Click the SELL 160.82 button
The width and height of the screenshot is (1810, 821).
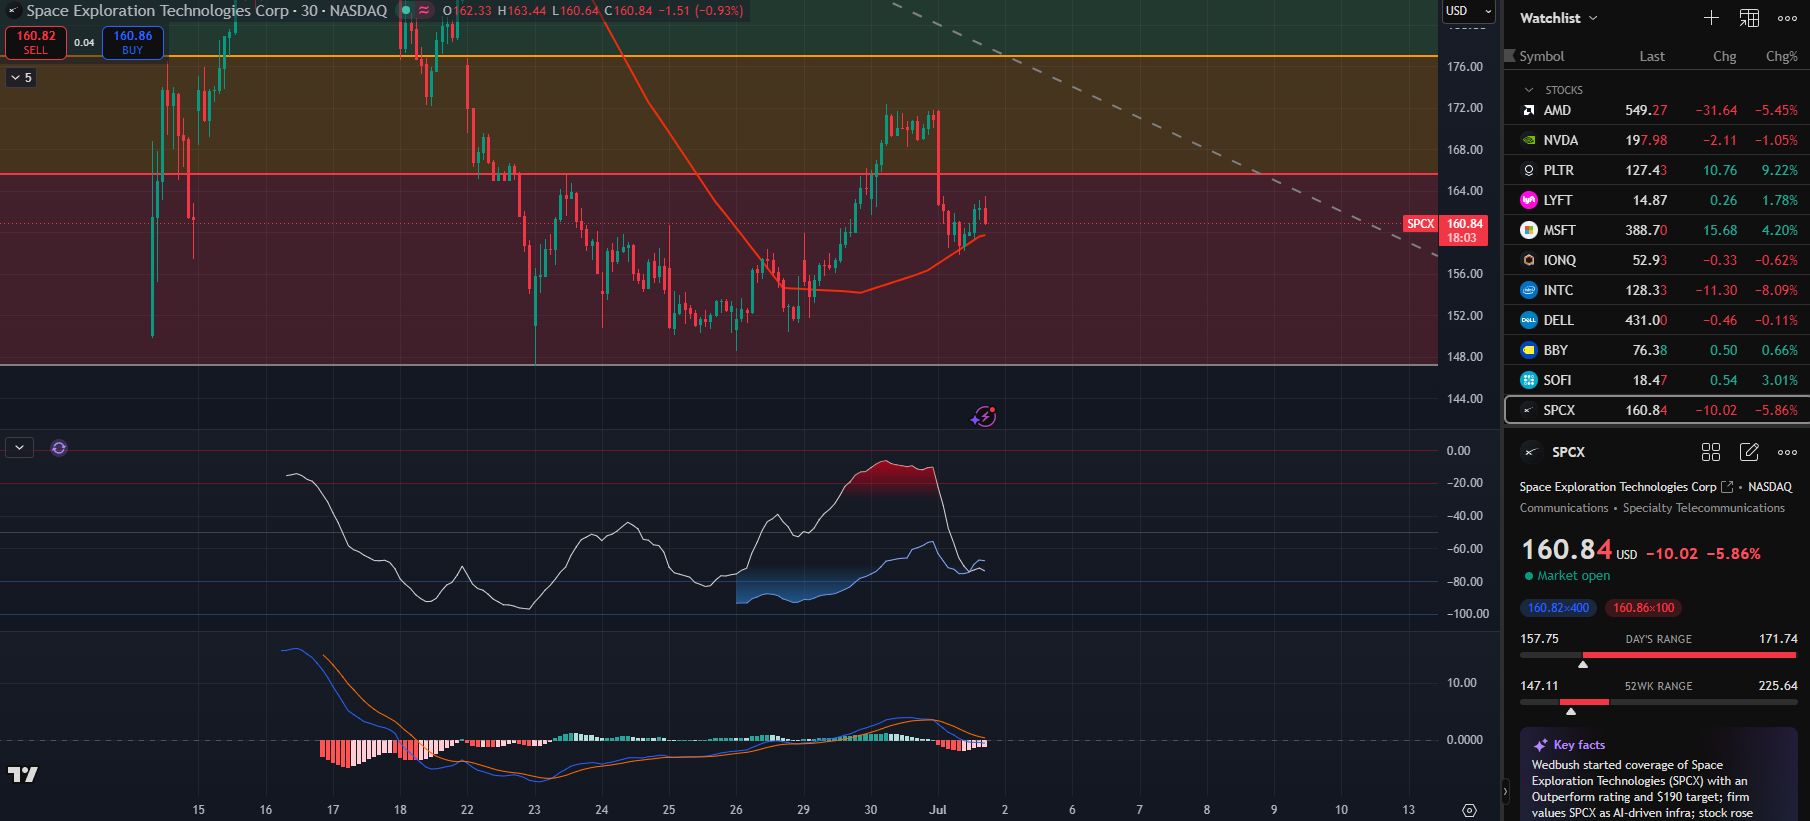click(x=36, y=42)
